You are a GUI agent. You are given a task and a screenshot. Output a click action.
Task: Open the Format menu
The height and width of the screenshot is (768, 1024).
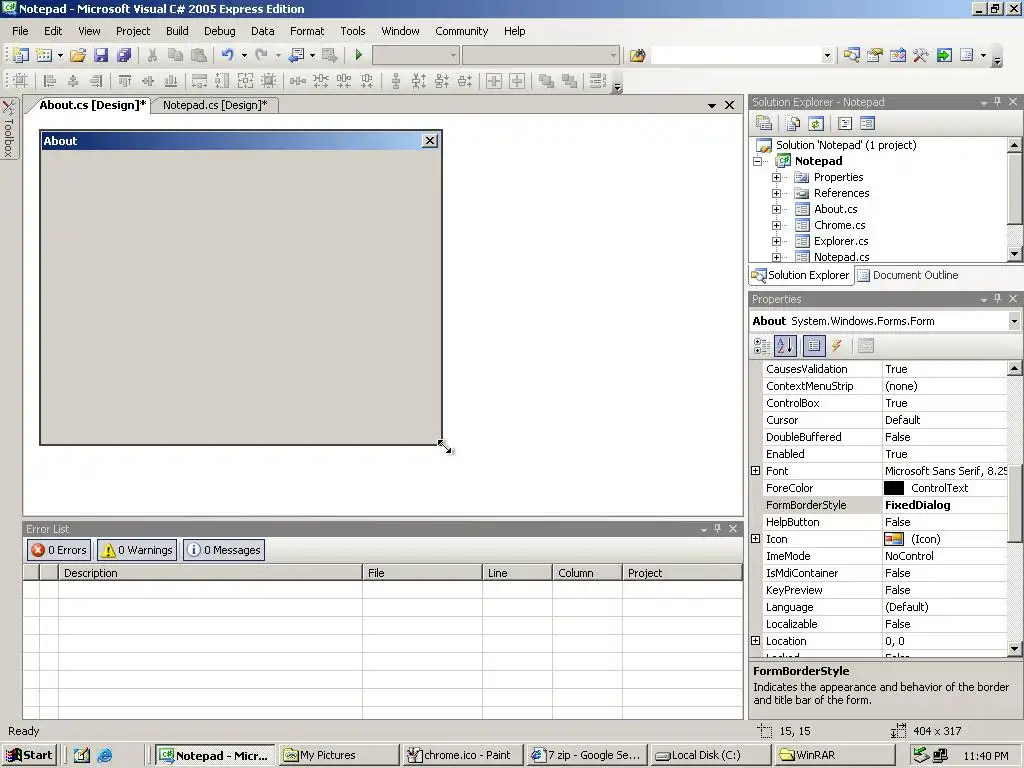click(307, 31)
